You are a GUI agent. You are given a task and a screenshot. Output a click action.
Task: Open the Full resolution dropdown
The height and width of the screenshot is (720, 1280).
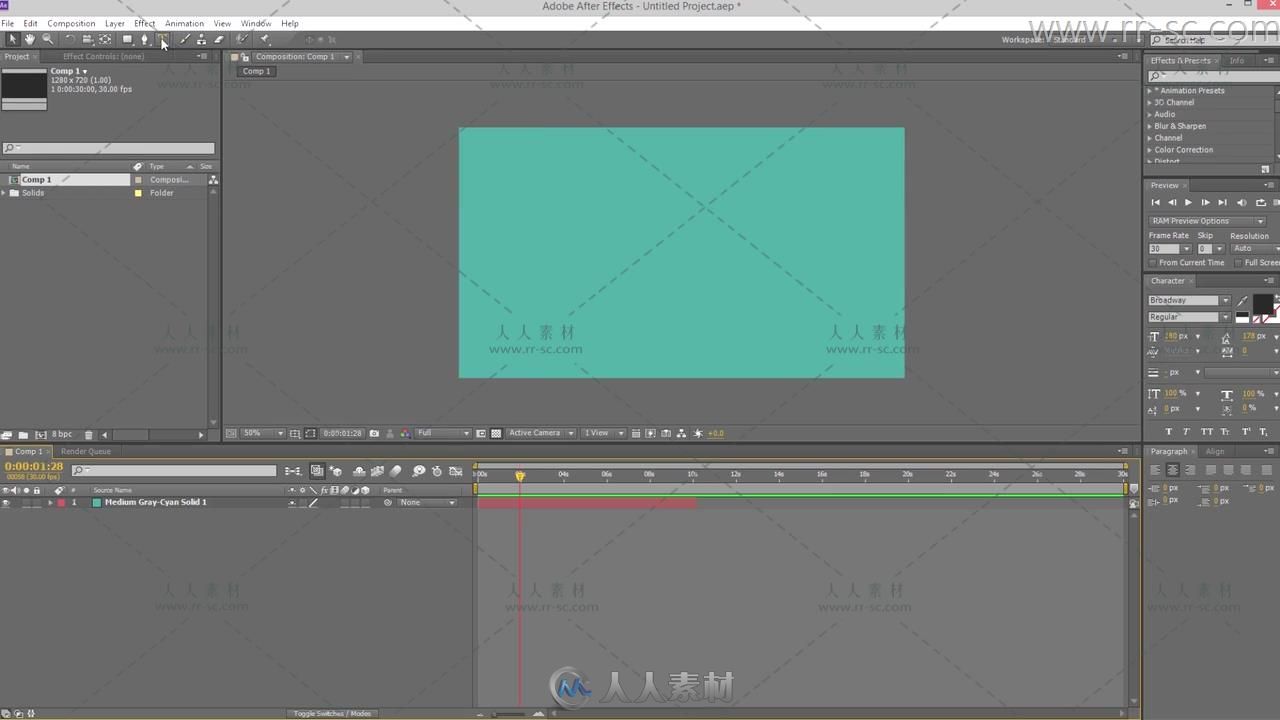click(443, 433)
